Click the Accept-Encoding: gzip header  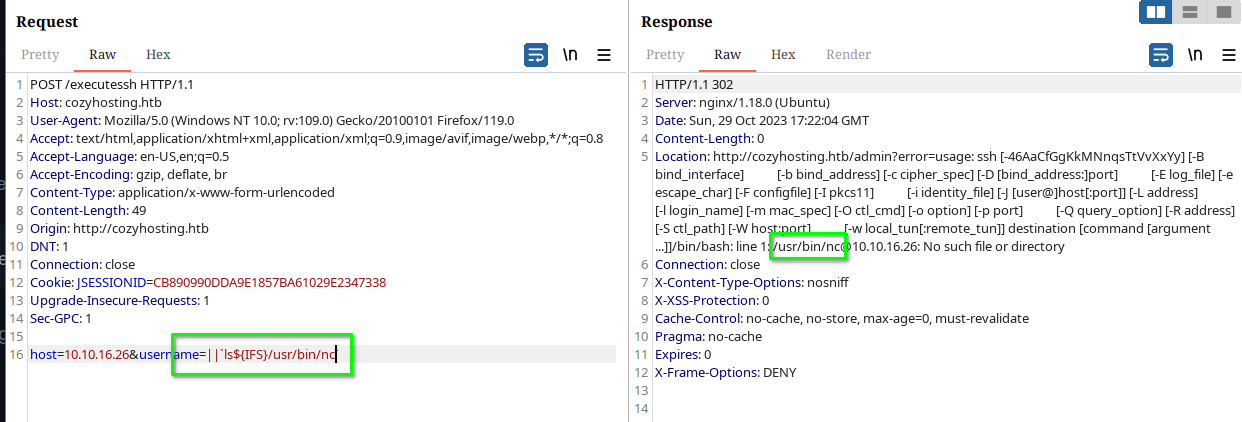point(129,174)
